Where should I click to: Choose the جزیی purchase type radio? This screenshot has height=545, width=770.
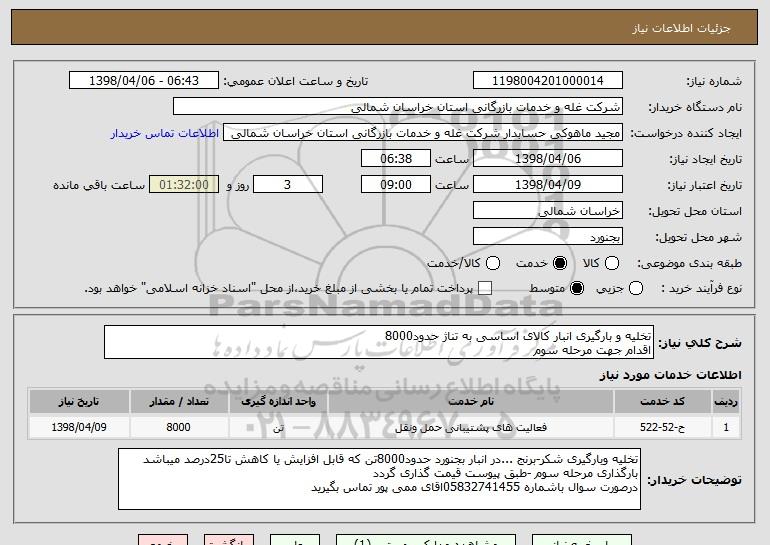635,288
